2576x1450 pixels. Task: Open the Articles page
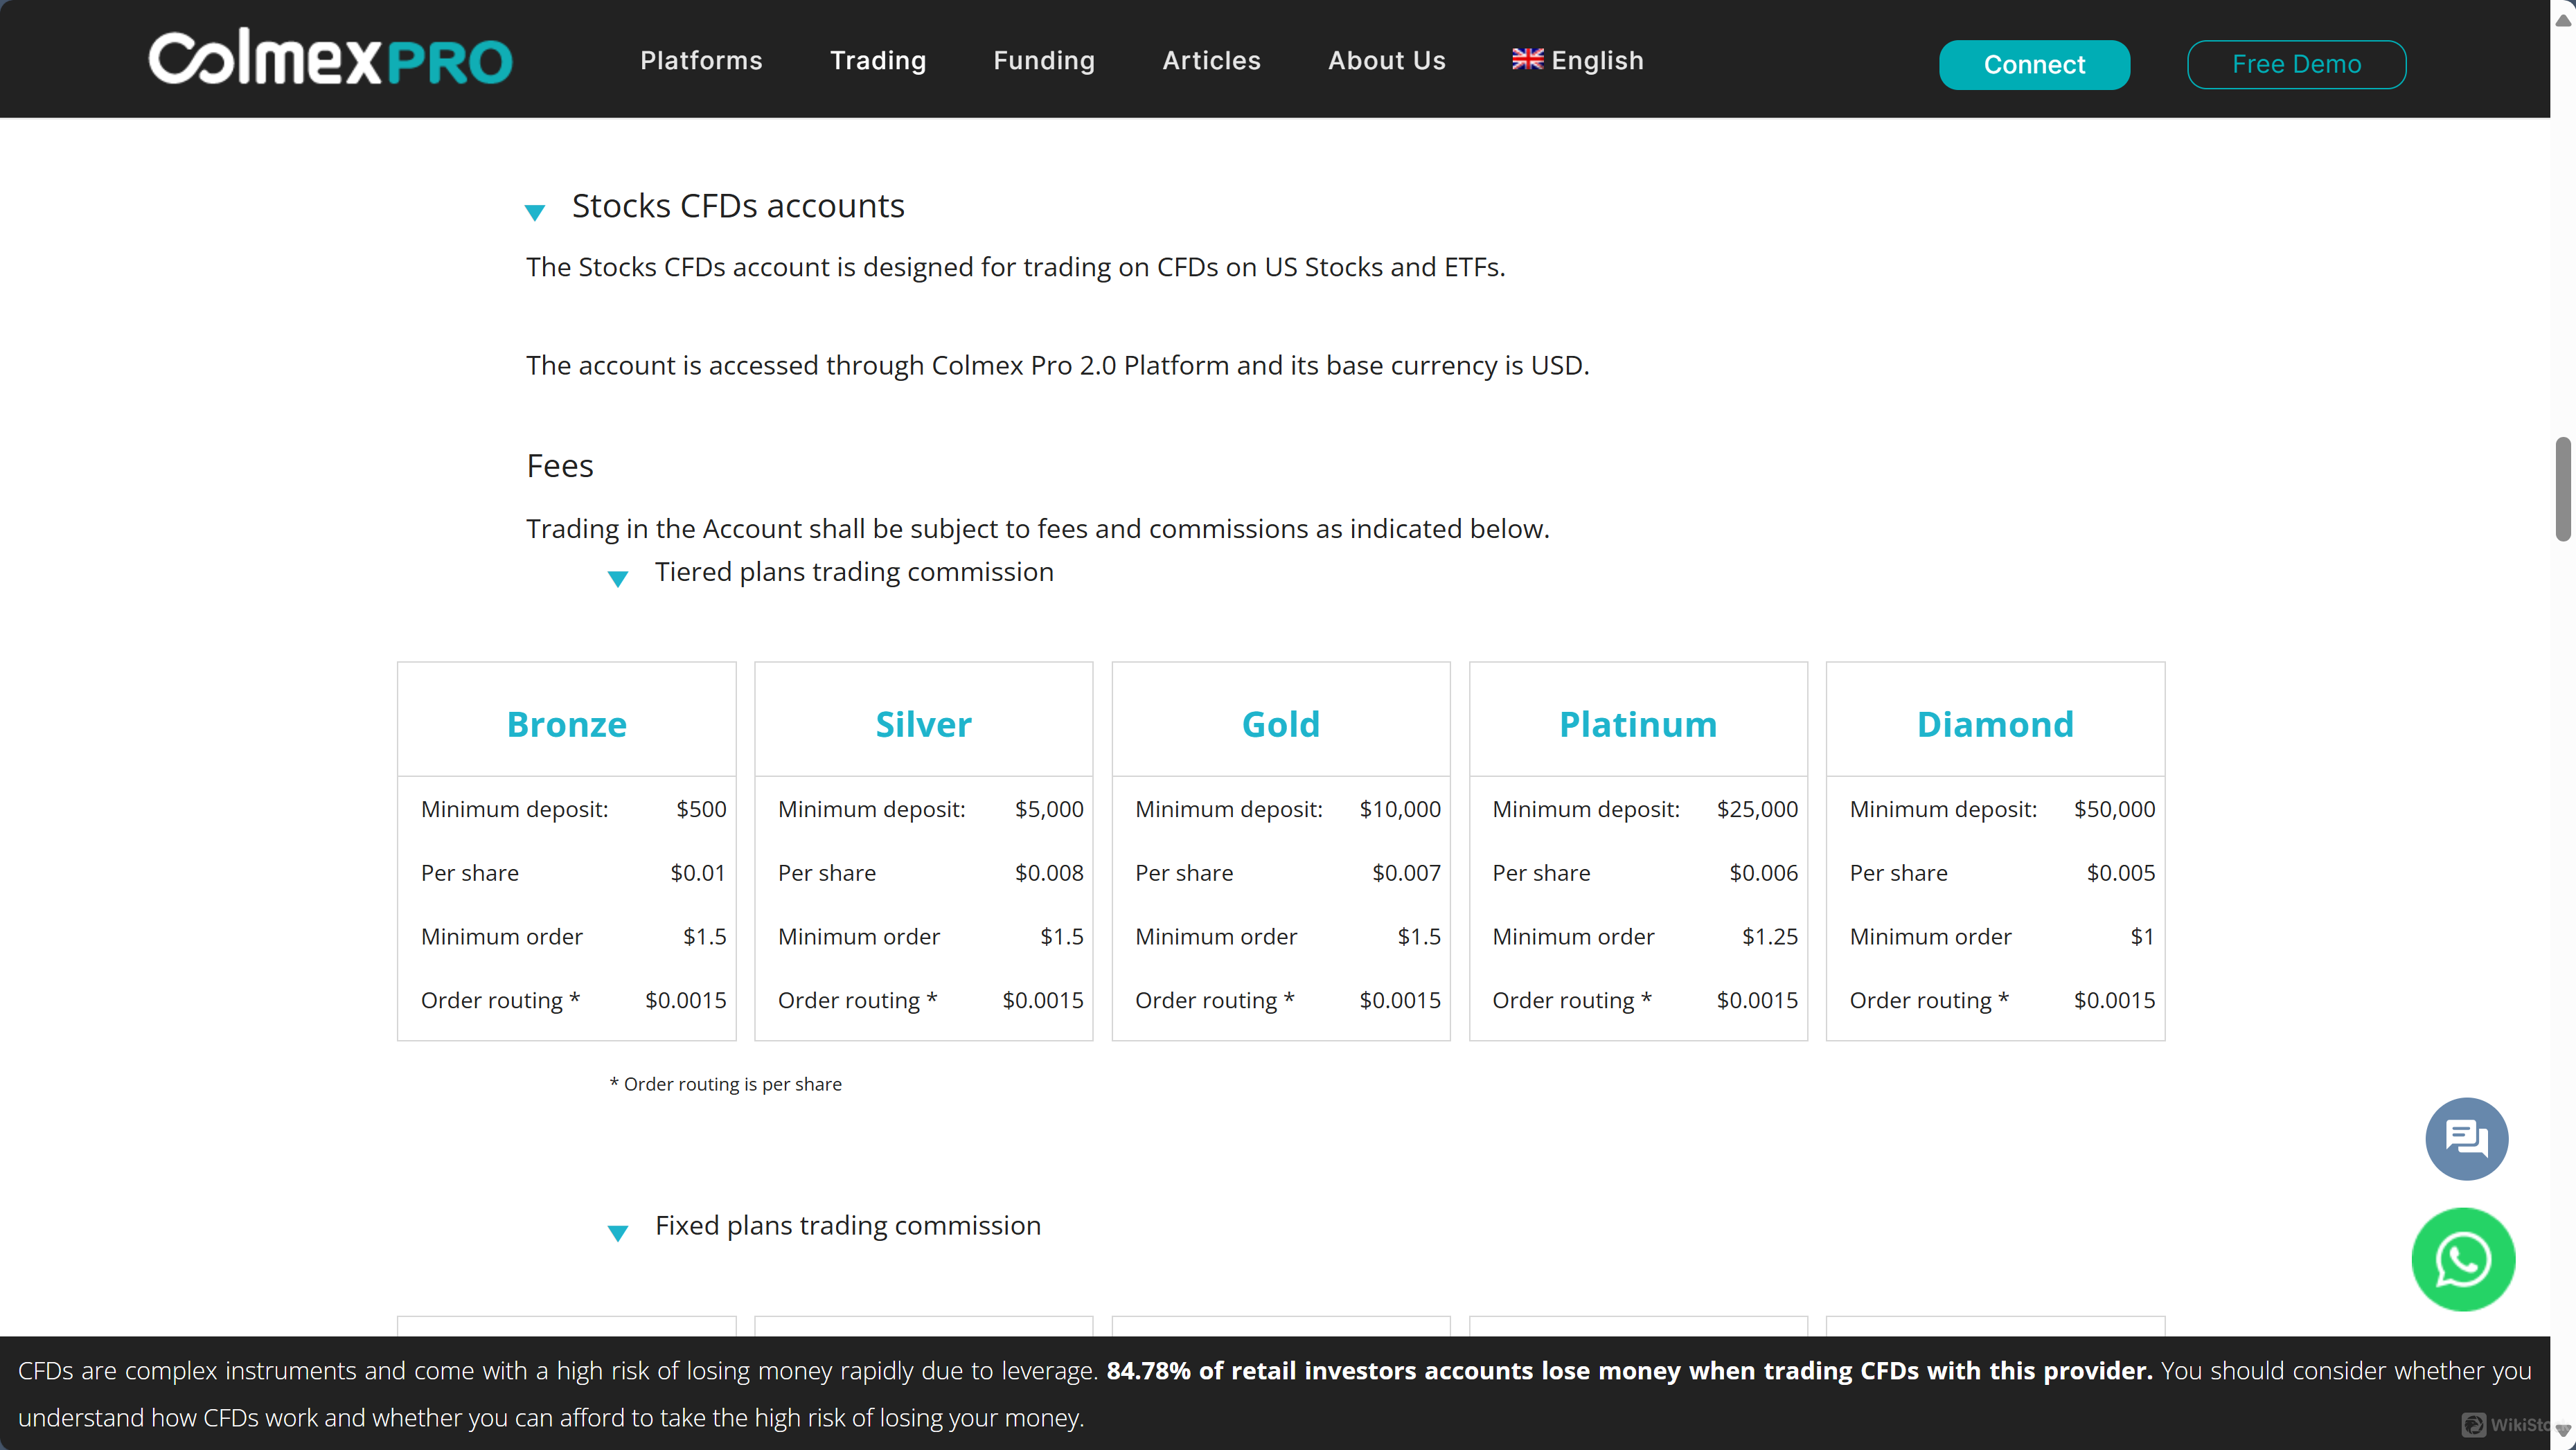pyautogui.click(x=1211, y=59)
